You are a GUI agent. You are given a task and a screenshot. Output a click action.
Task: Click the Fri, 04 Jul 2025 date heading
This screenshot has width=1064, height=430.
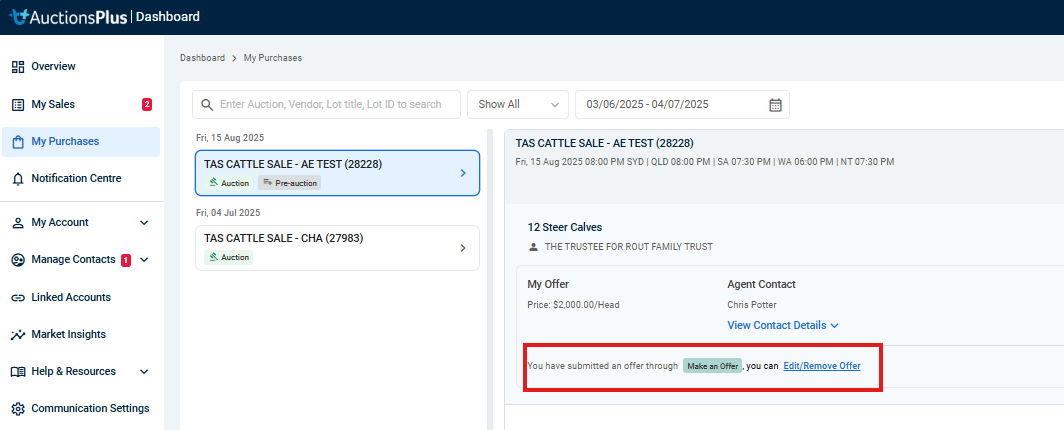(x=227, y=212)
